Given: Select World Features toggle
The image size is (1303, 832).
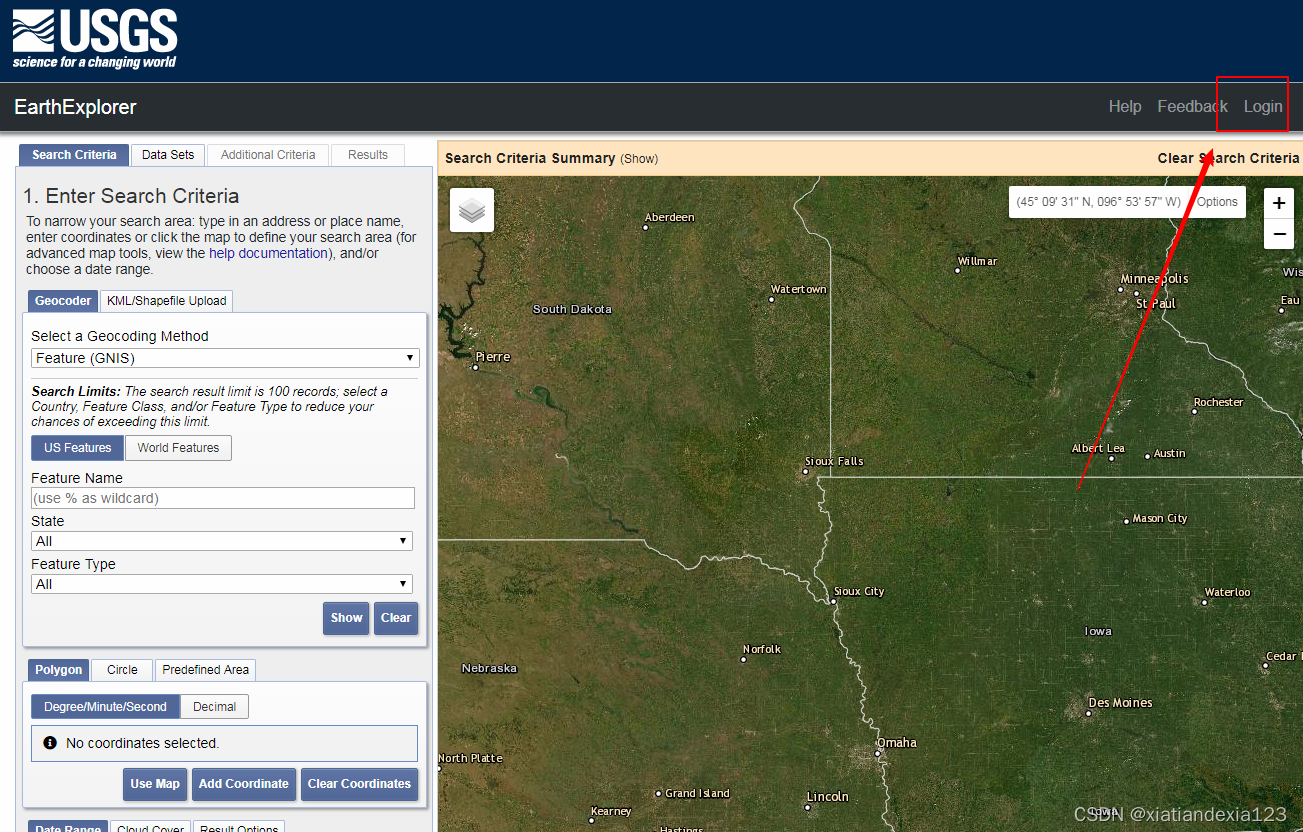Looking at the screenshot, I should coord(179,448).
